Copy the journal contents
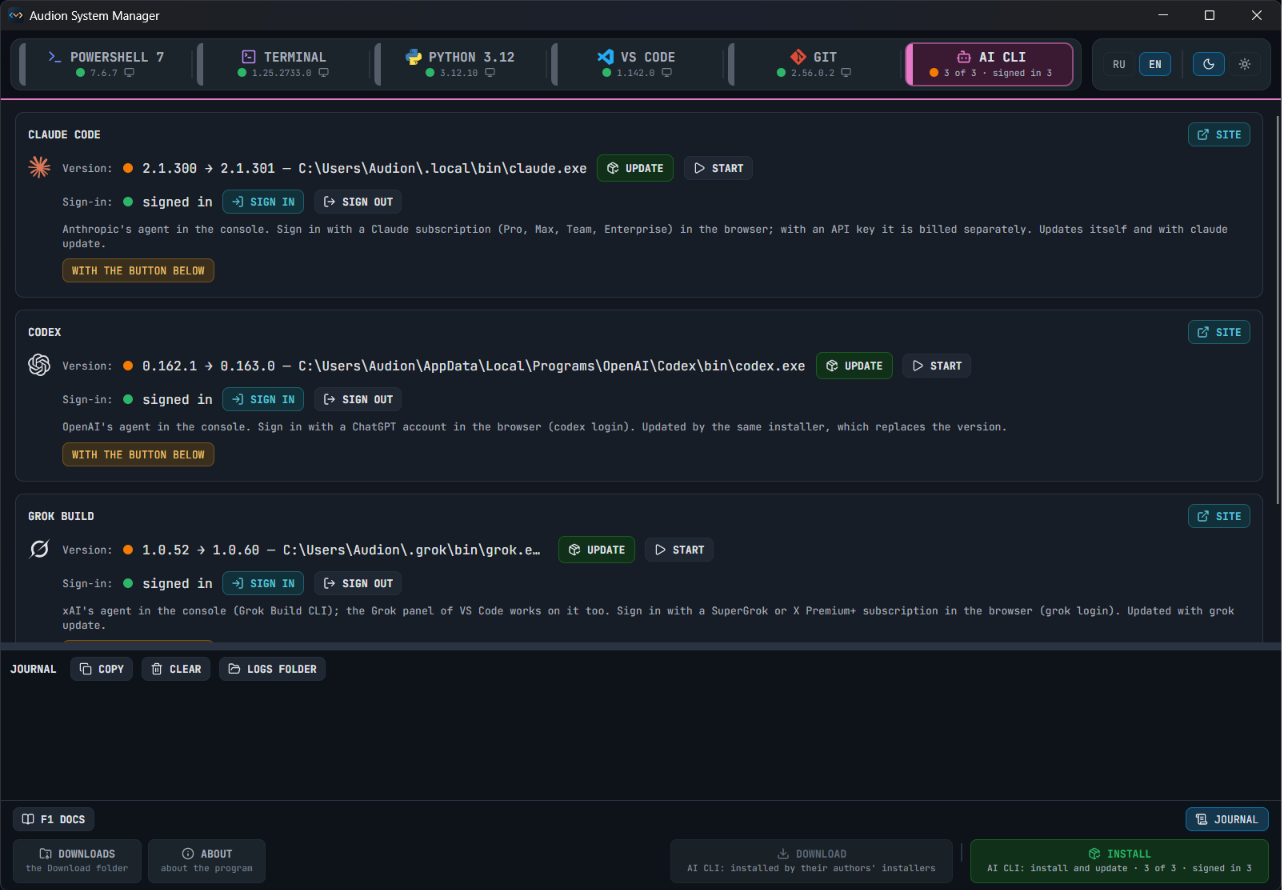This screenshot has height=890, width=1282. click(101, 669)
